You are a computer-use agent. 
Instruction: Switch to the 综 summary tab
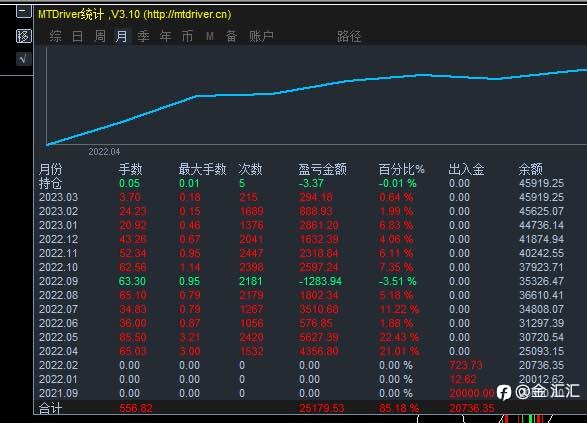[55, 36]
